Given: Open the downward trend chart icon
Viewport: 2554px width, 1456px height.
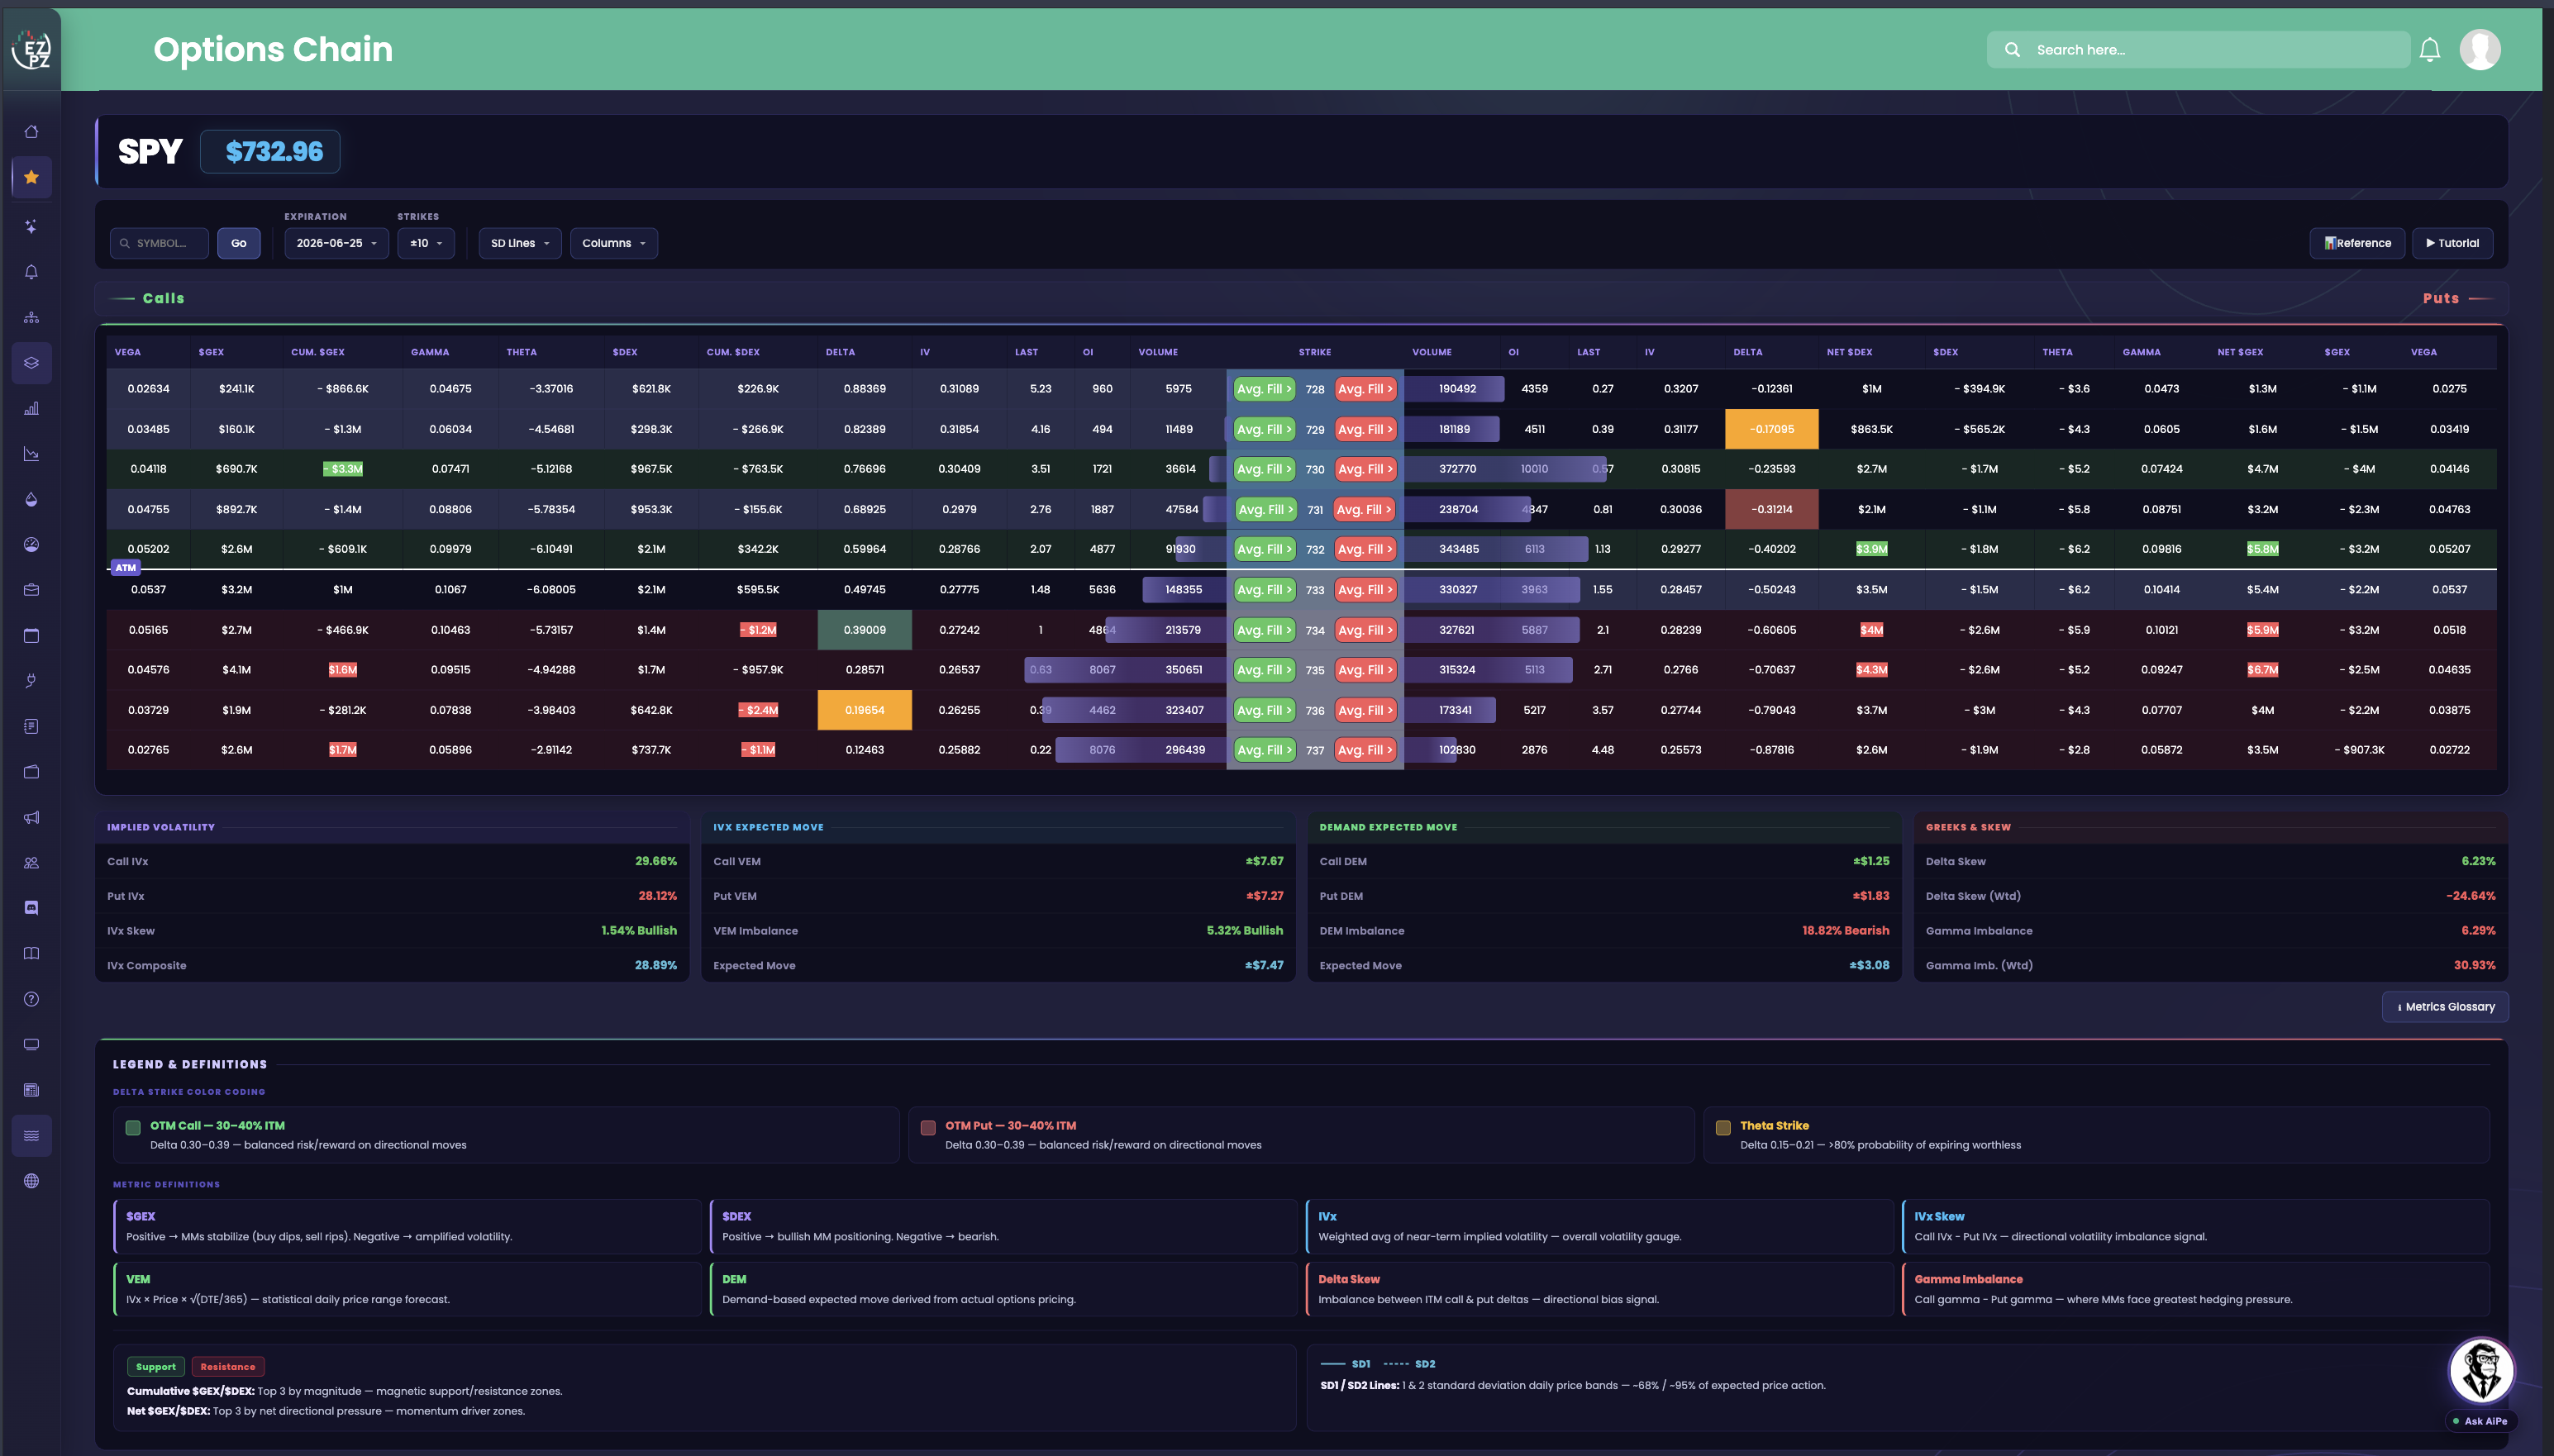Looking at the screenshot, I should [31, 454].
